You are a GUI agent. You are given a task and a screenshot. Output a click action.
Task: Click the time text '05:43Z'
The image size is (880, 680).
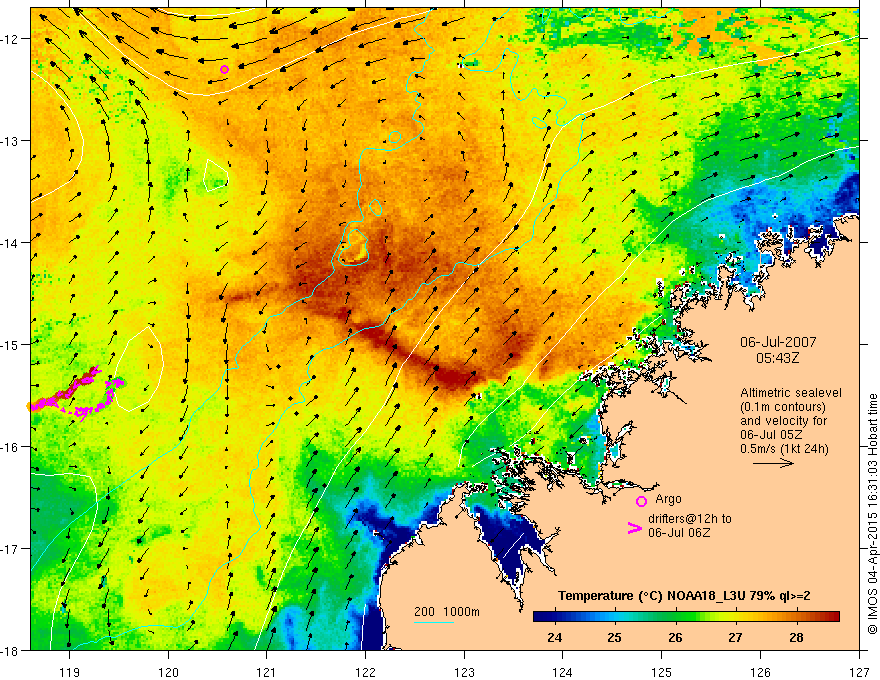pos(777,358)
